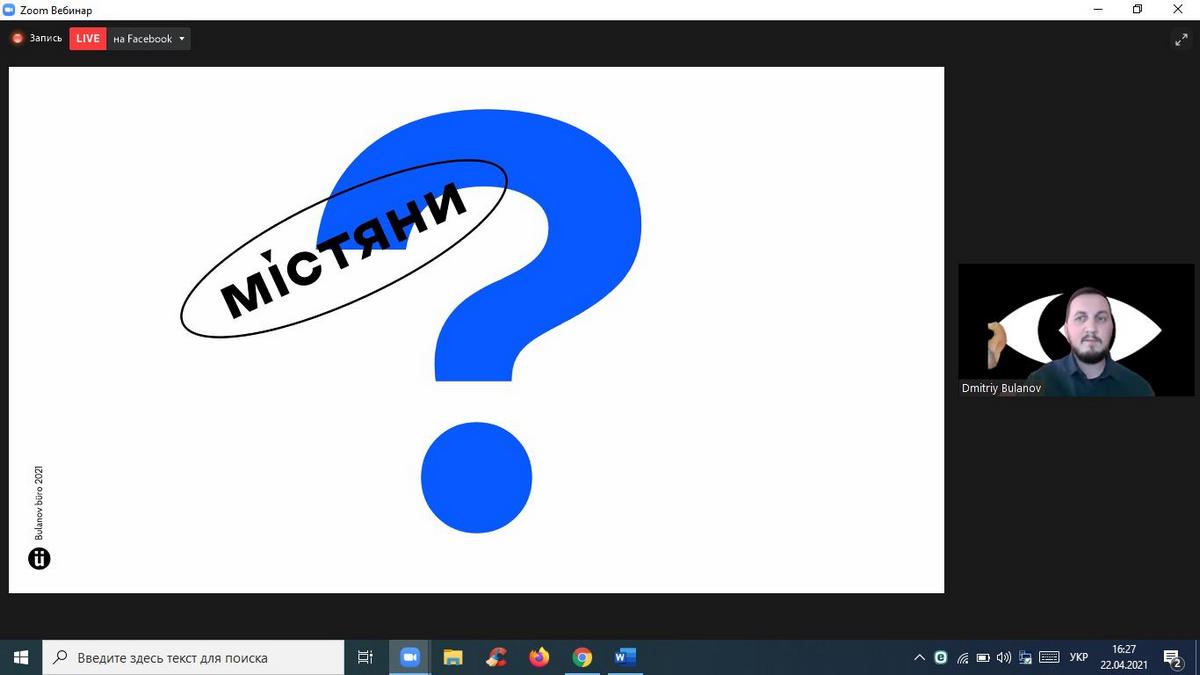
Task: Click the Zoom icon in the taskbar
Action: (409, 658)
